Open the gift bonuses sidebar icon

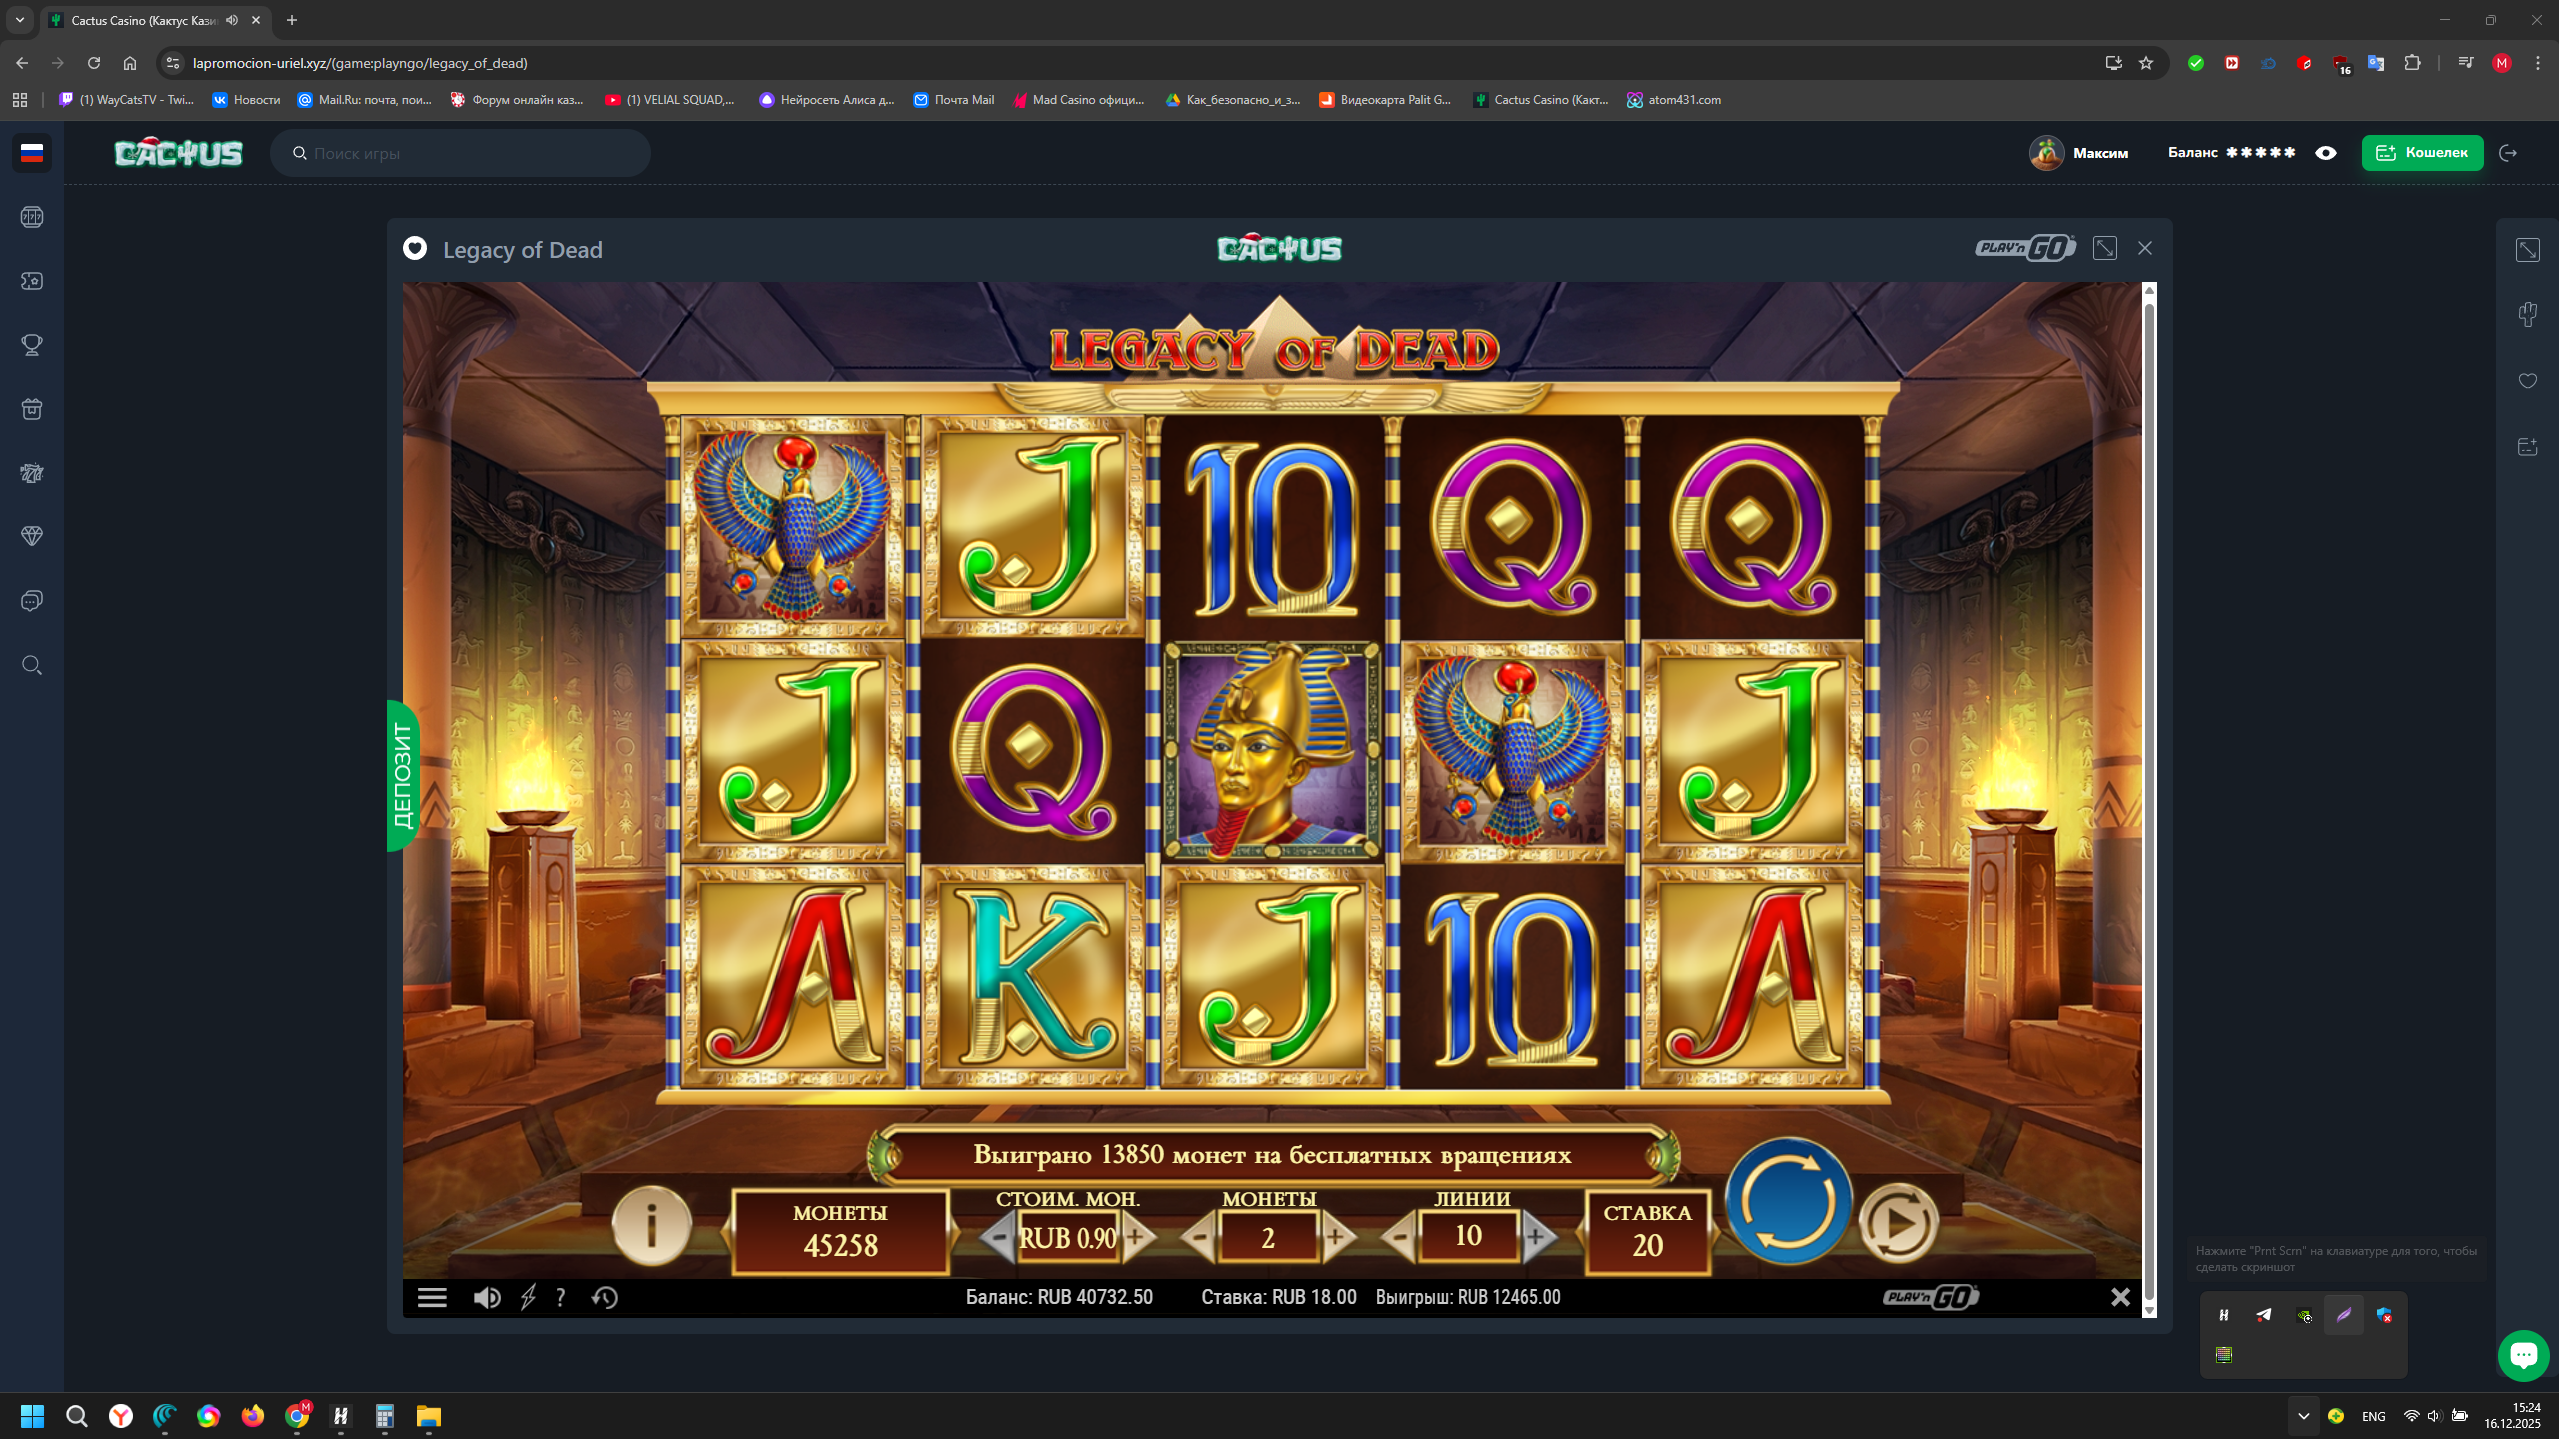[x=32, y=409]
